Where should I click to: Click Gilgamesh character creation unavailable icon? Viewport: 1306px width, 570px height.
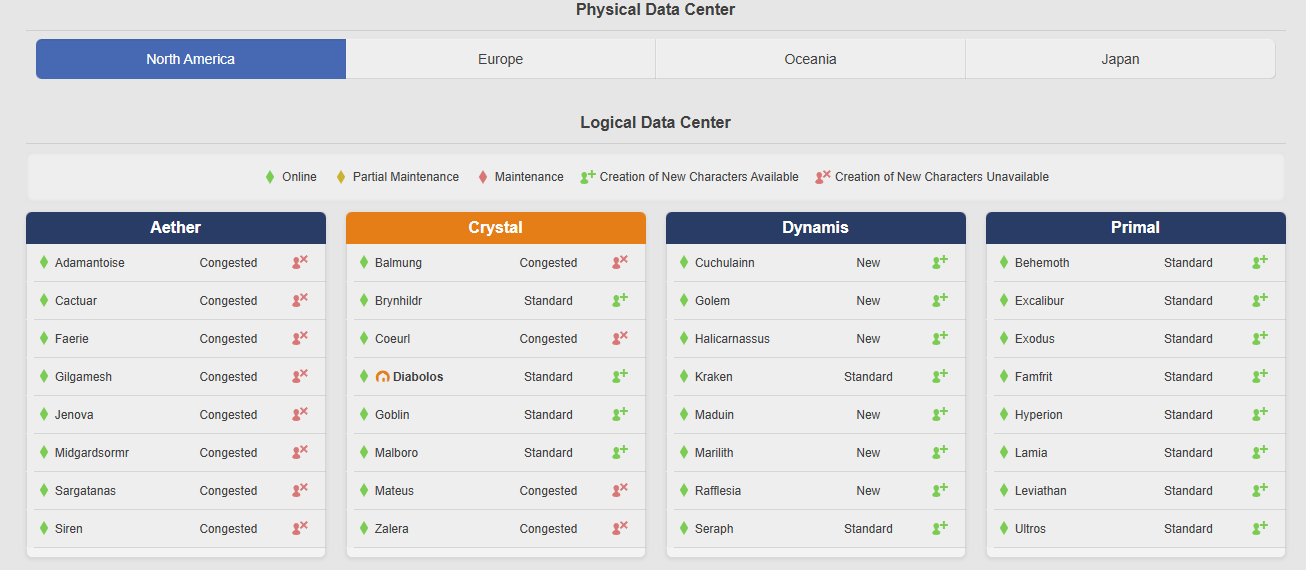[300, 376]
